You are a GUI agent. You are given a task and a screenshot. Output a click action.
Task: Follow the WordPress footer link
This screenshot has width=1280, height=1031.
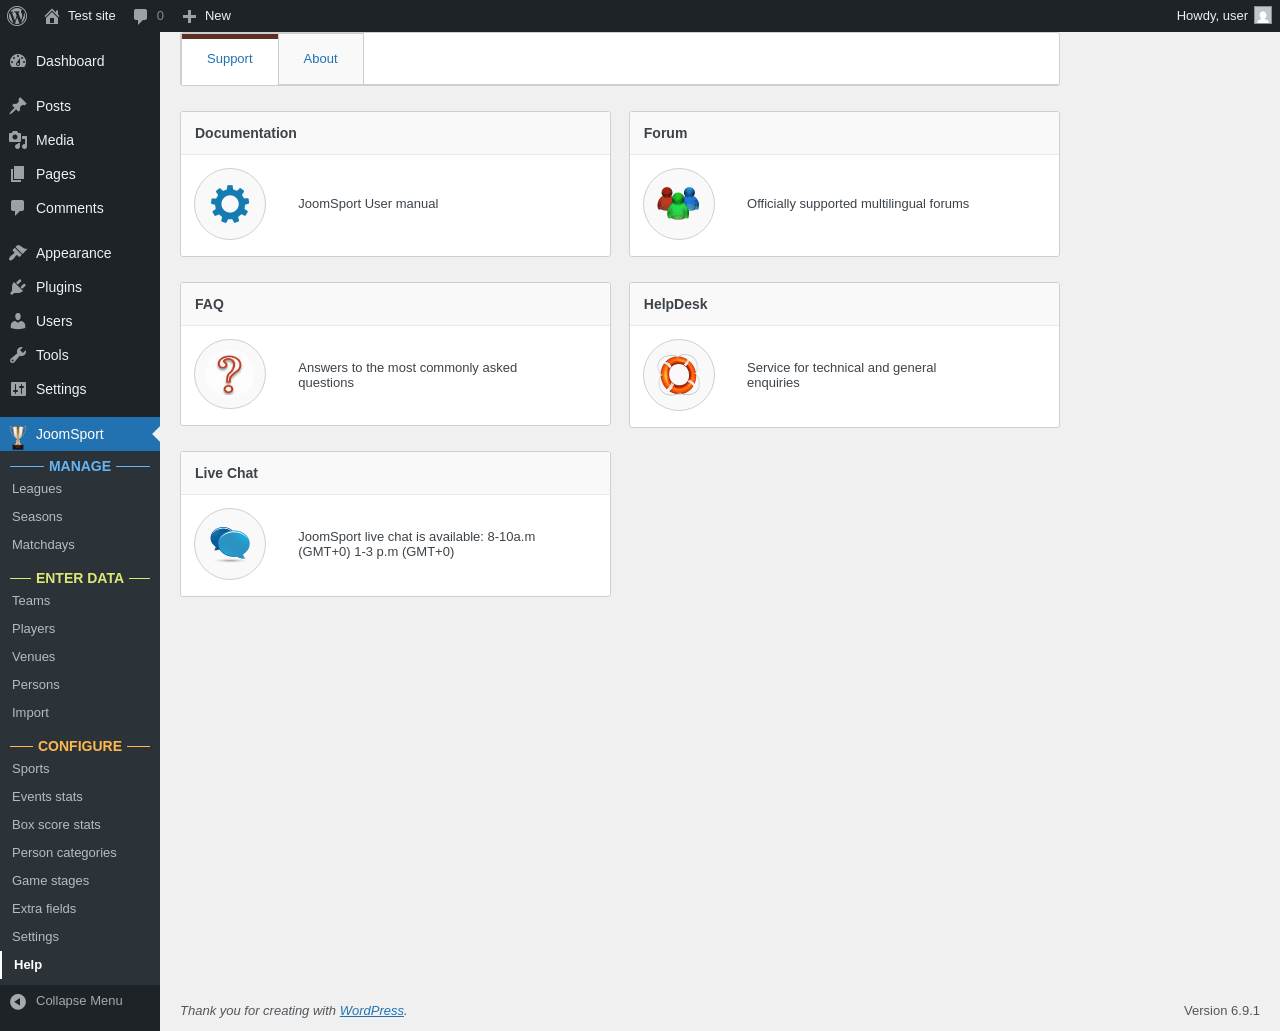pos(372,1011)
